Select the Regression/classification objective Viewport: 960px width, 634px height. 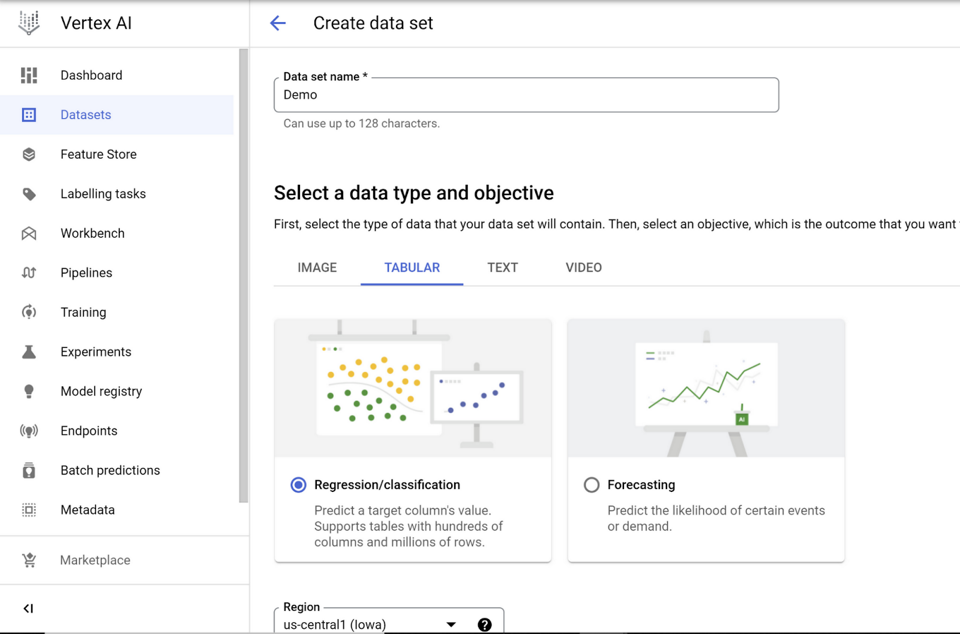pyautogui.click(x=299, y=485)
